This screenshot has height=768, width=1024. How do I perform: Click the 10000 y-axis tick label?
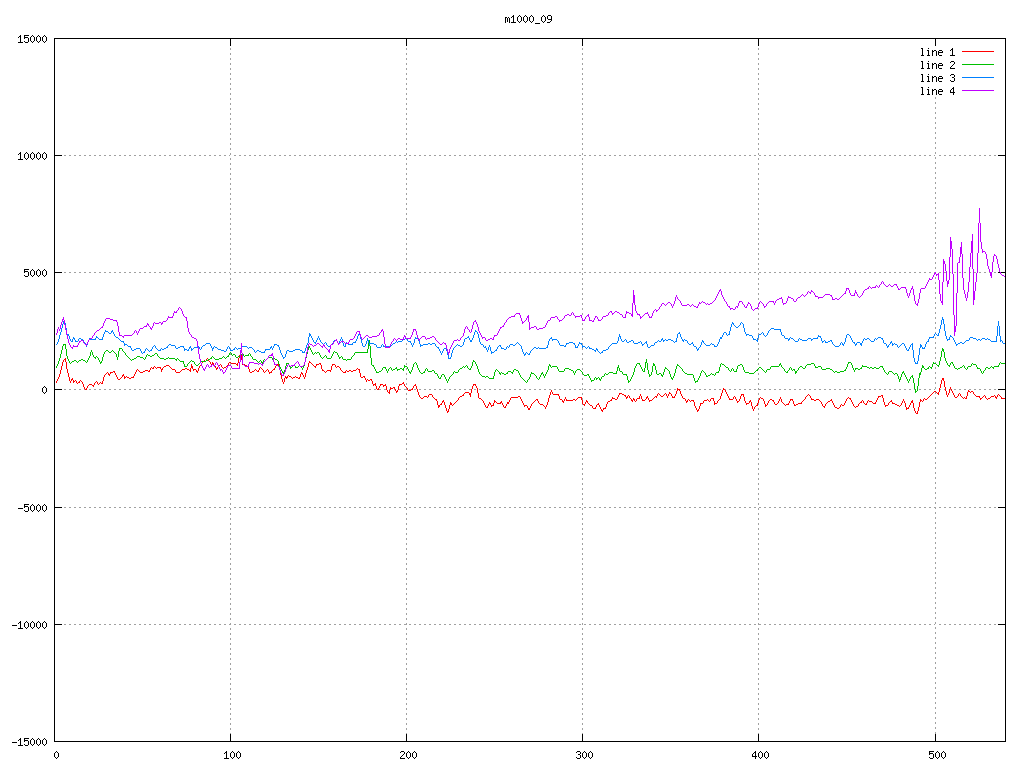click(x=32, y=156)
